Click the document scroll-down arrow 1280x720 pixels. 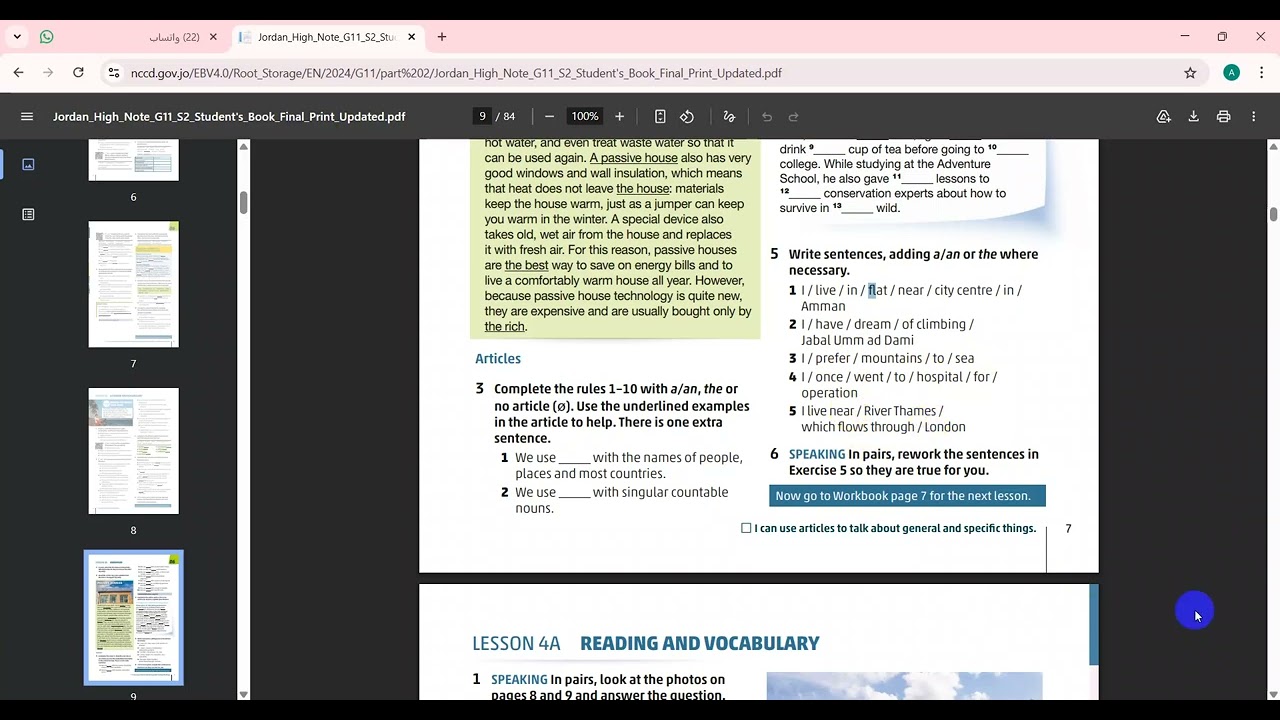1273,693
